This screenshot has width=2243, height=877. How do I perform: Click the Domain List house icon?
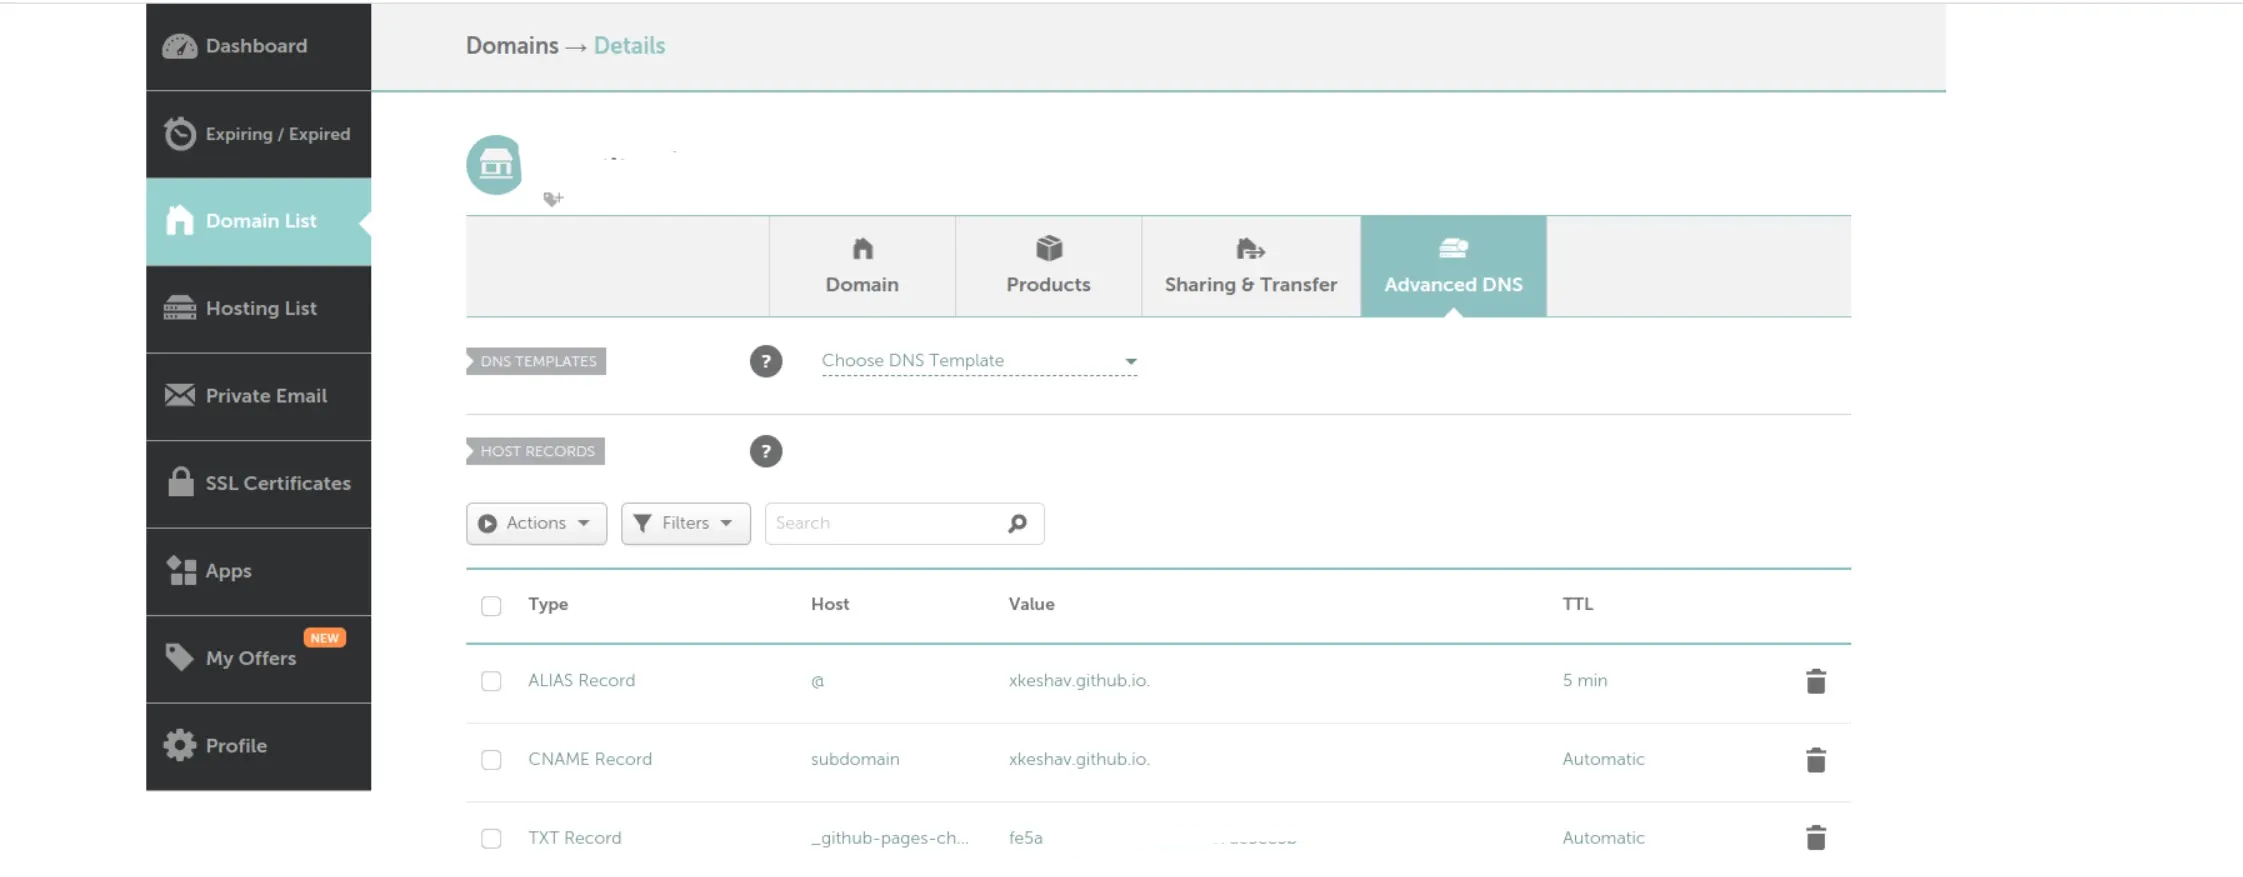pyautogui.click(x=180, y=220)
